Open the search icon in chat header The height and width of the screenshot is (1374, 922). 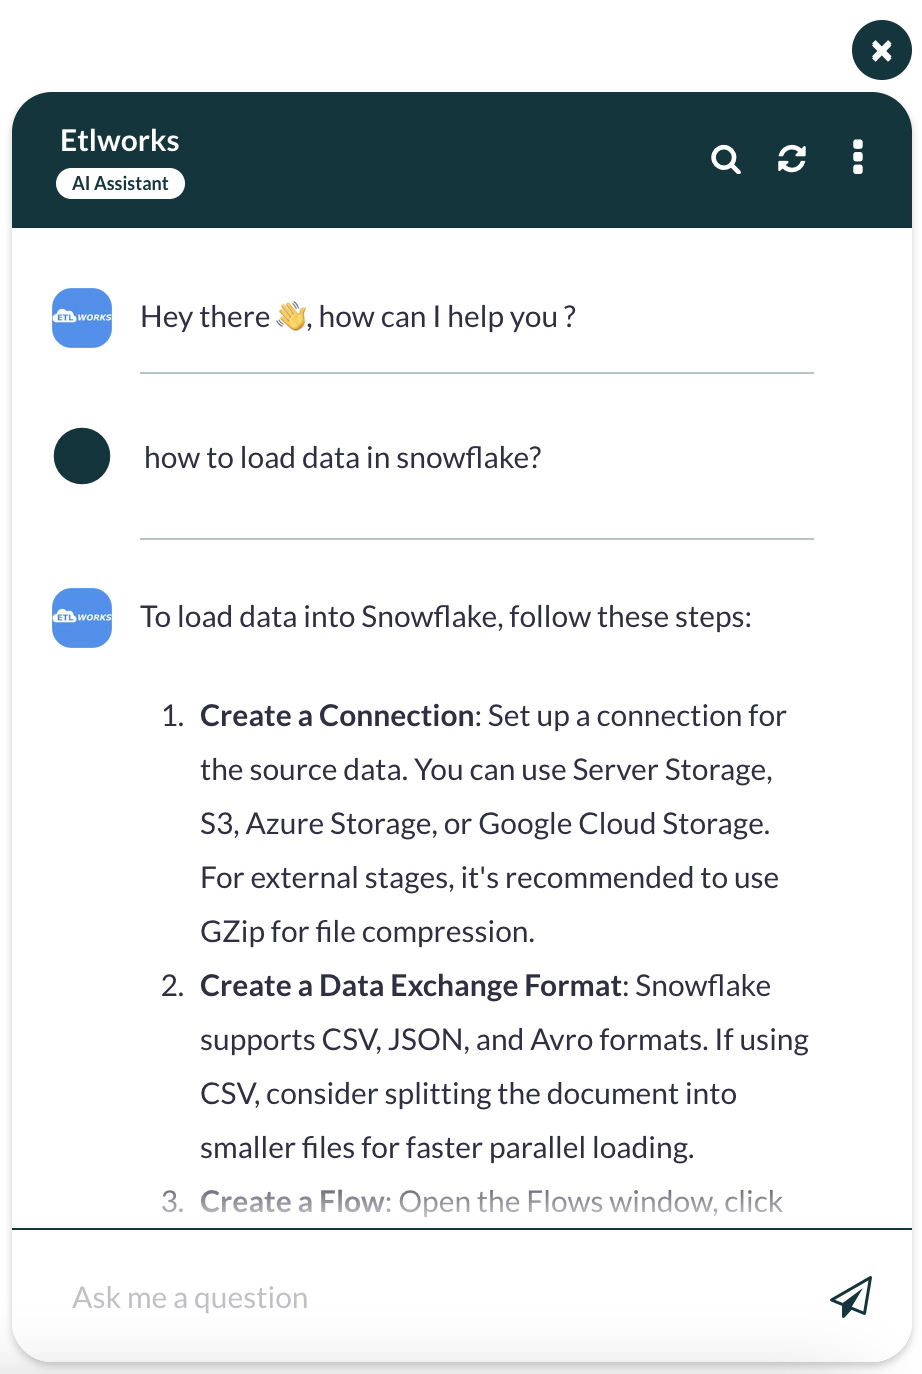tap(726, 159)
